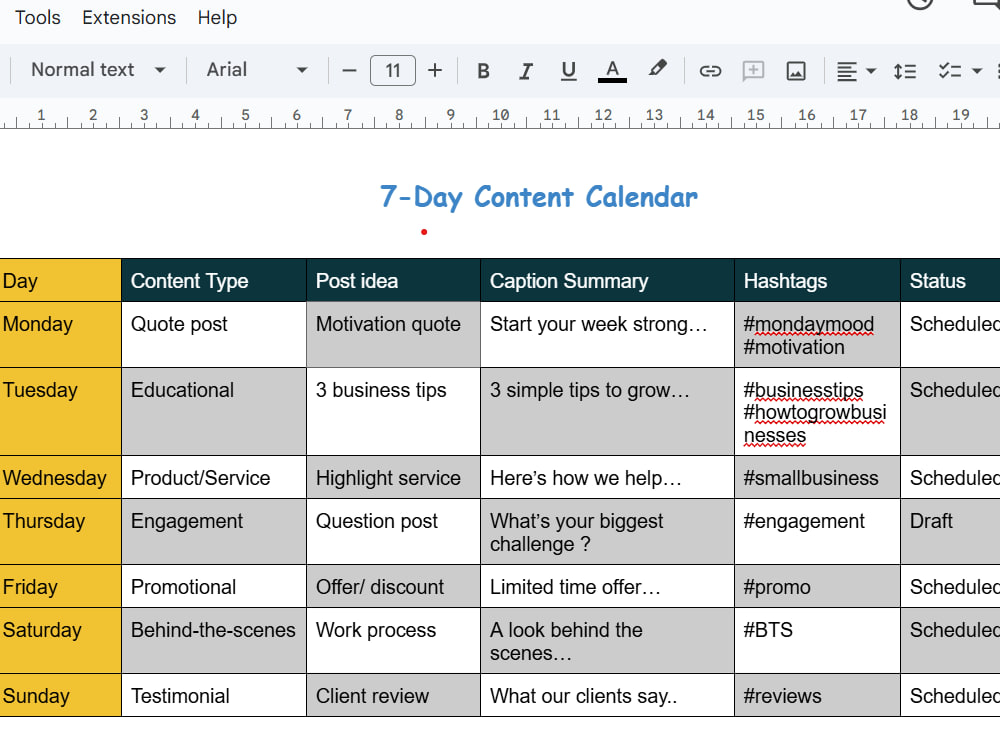The height and width of the screenshot is (750, 1000).
Task: Click the horizontal ruler at mark 10
Action: click(501, 115)
